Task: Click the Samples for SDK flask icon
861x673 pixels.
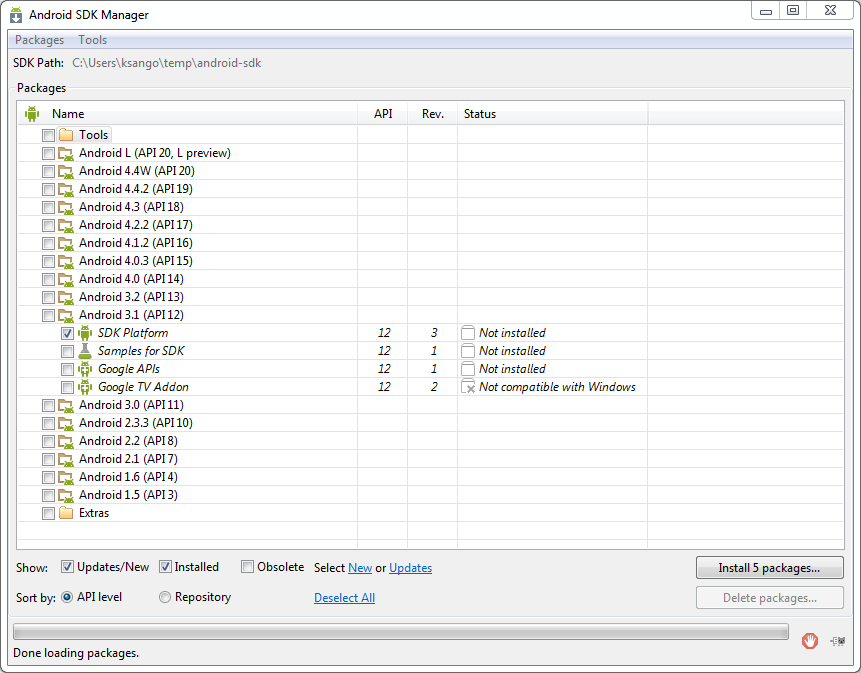Action: pos(85,351)
